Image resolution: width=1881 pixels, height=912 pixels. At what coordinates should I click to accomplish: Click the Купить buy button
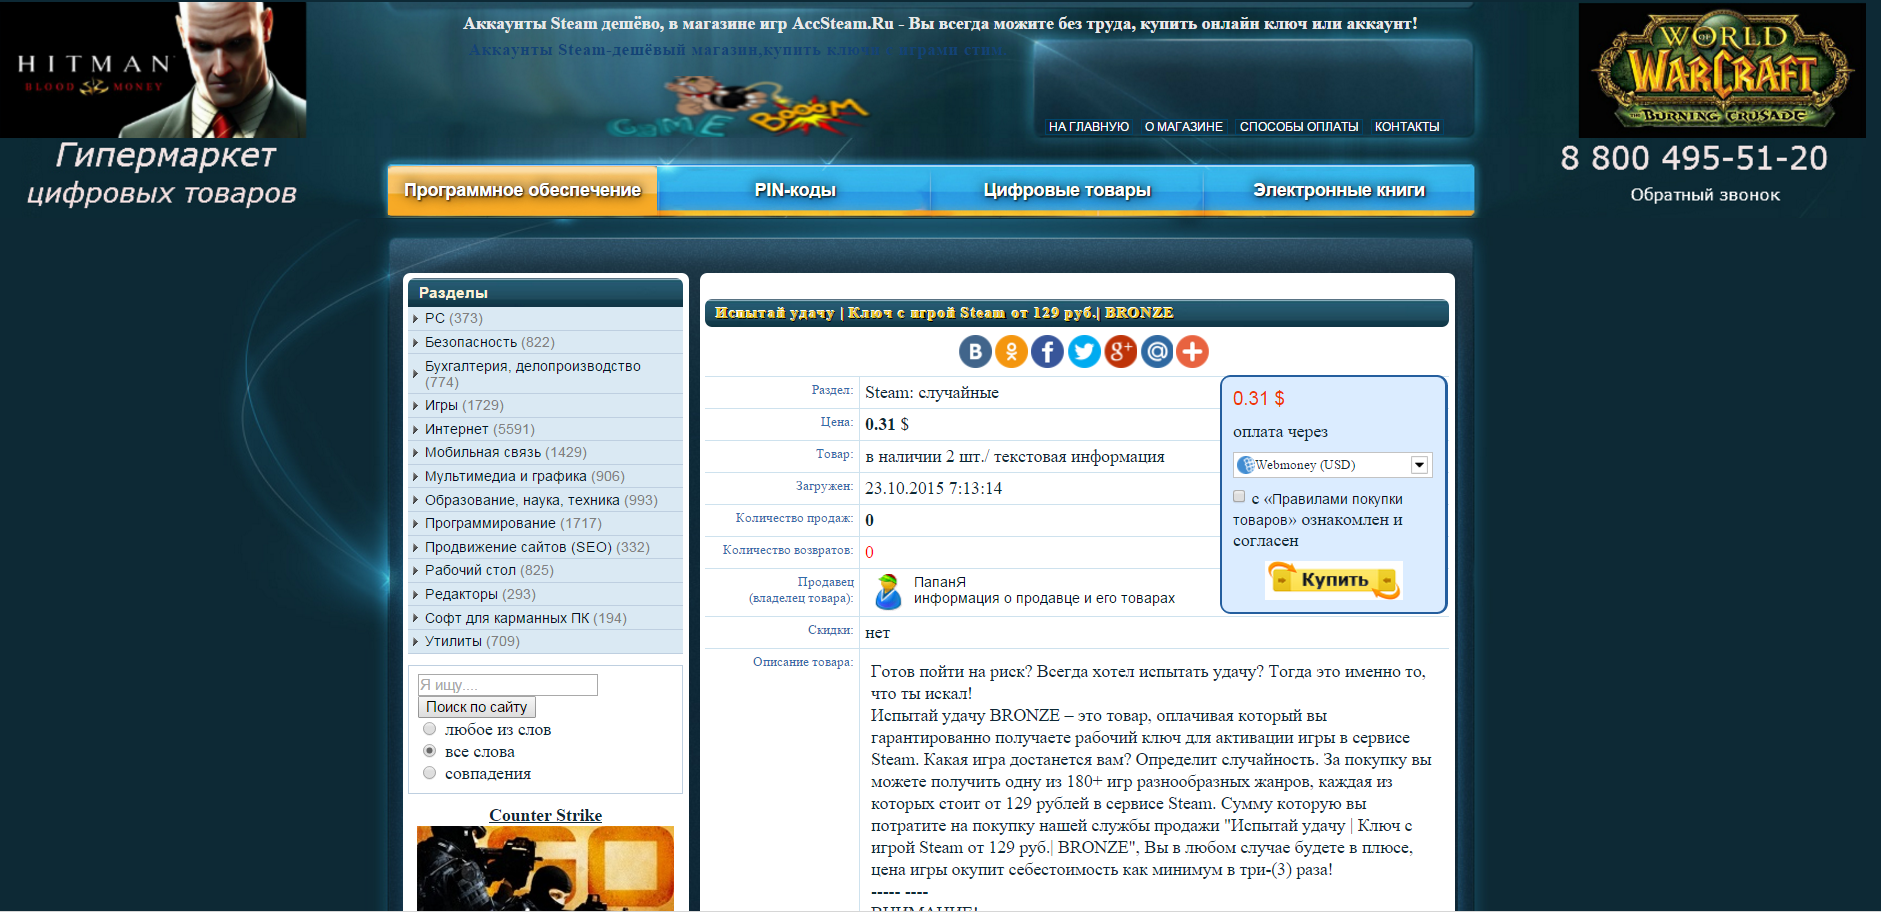point(1334,580)
